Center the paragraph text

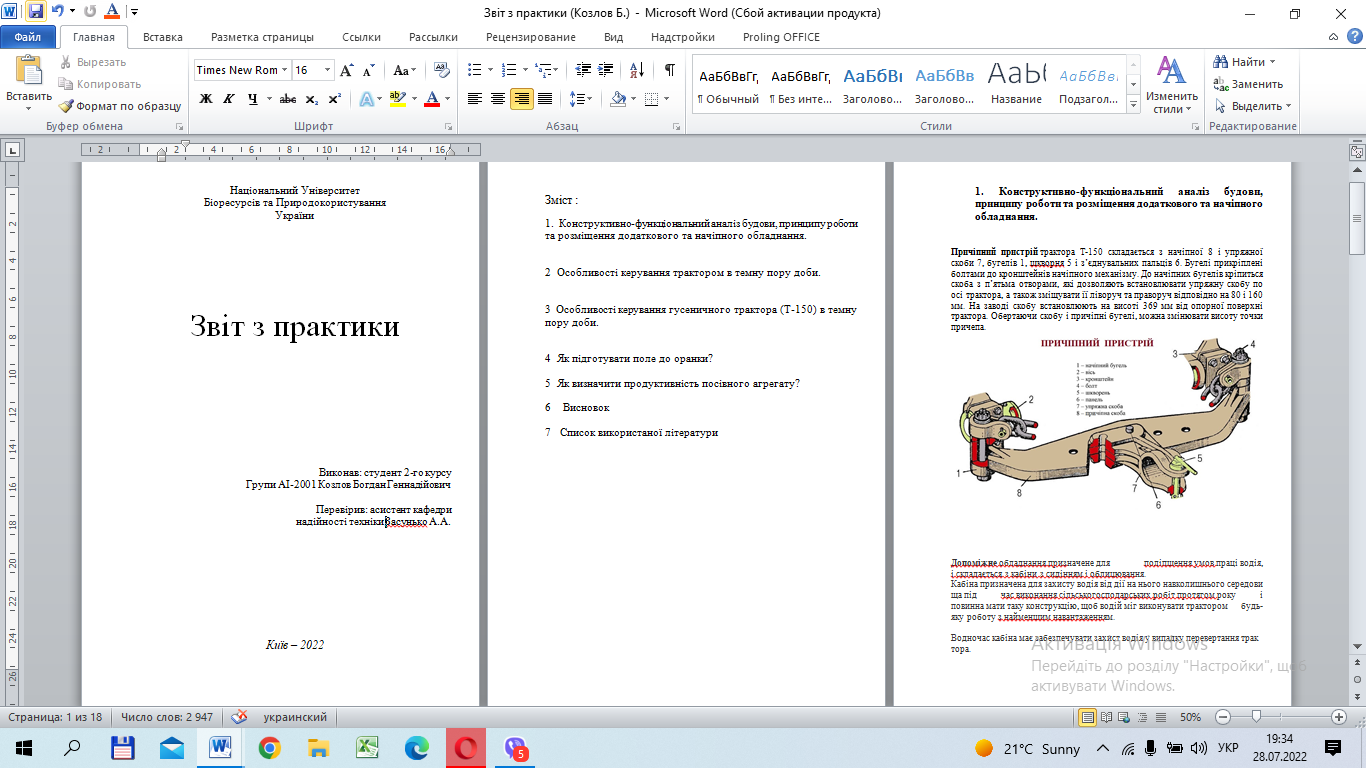[x=498, y=99]
